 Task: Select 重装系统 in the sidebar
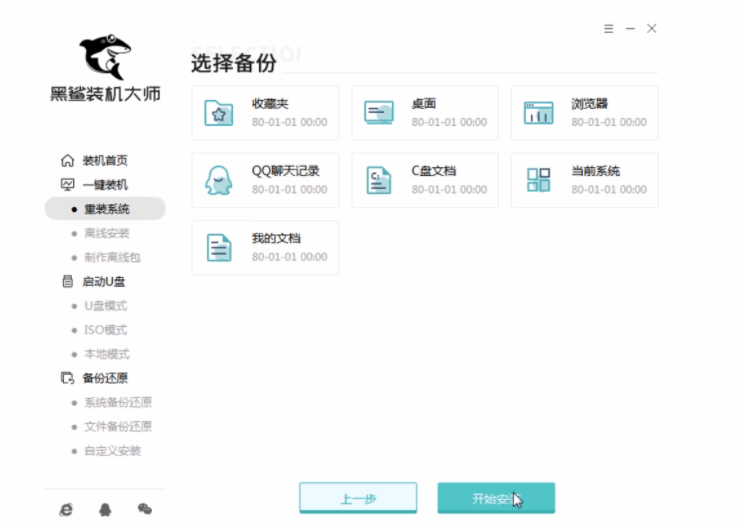[x=105, y=208]
